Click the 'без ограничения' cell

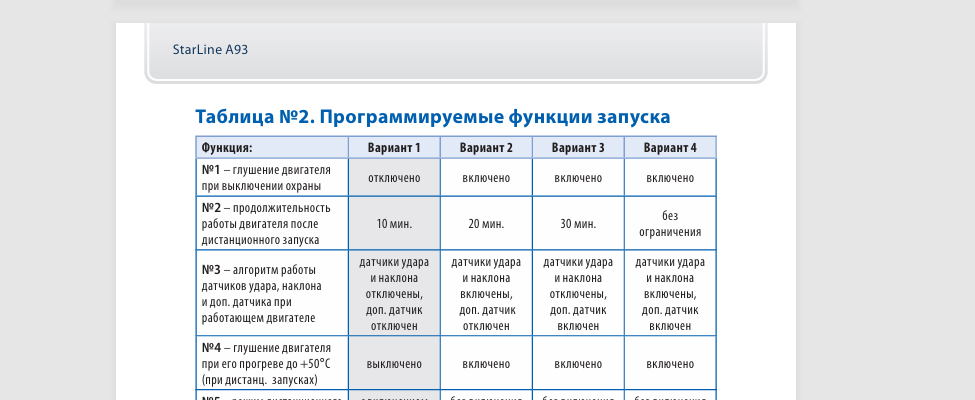click(670, 224)
